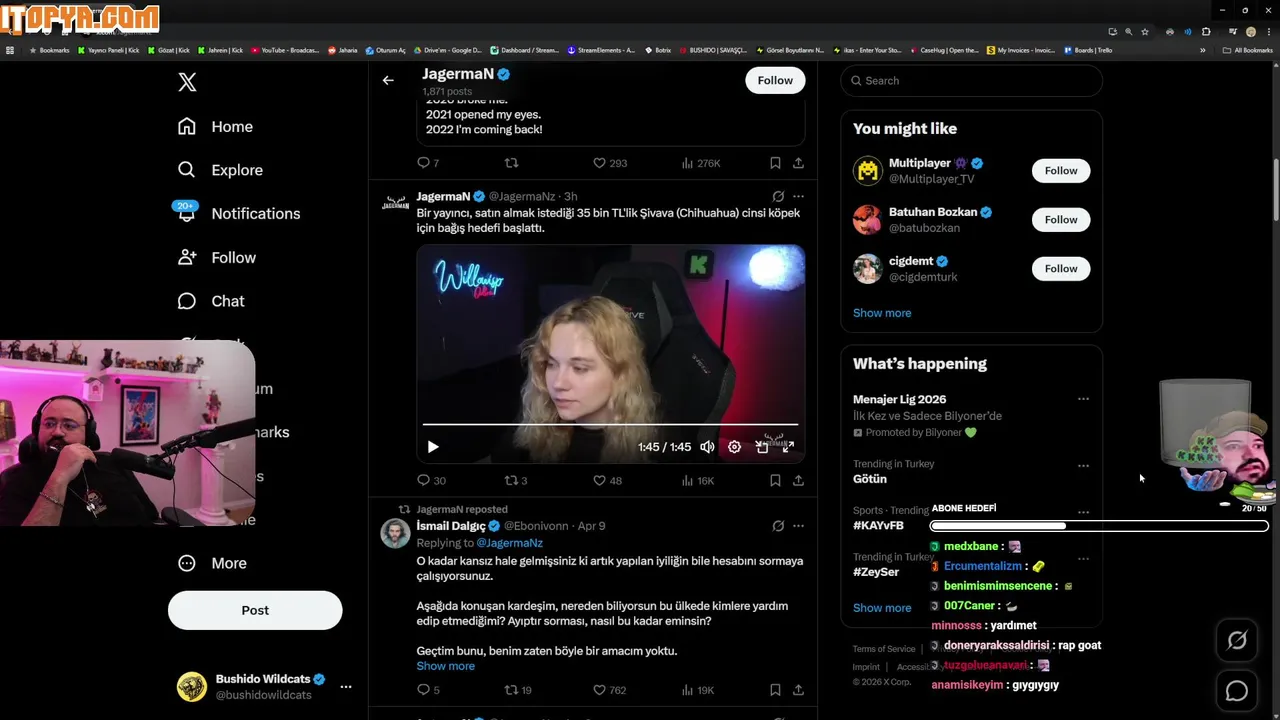Screen dimensions: 1280x720
Task: View analytics showing 276K views
Action: [x=700, y=162]
